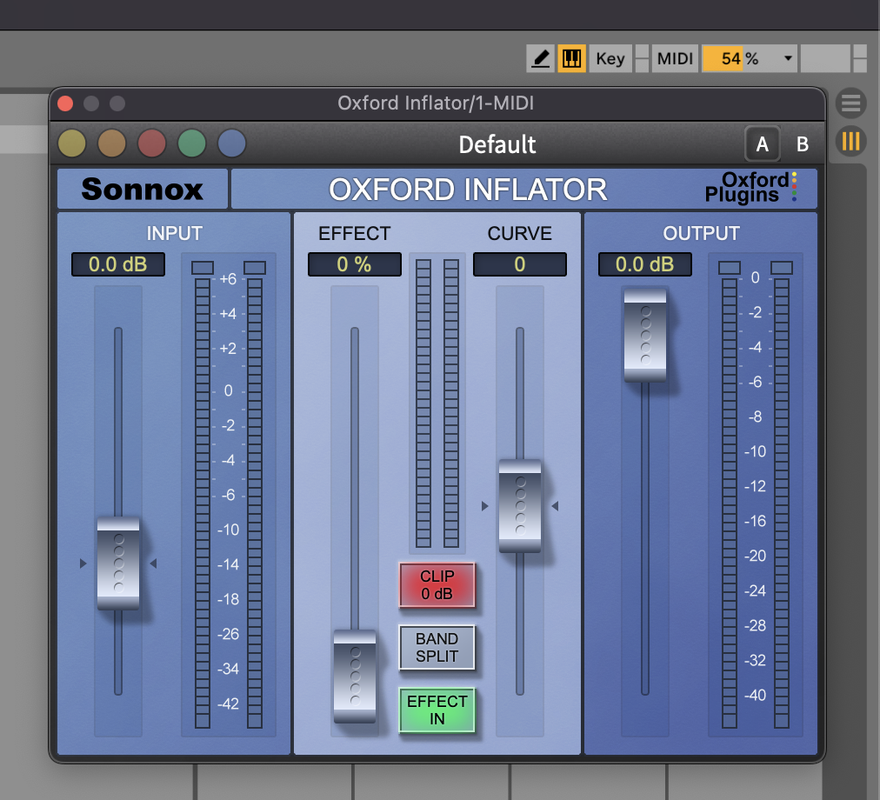
Task: Toggle the EFFECT IN button
Action: pos(437,710)
